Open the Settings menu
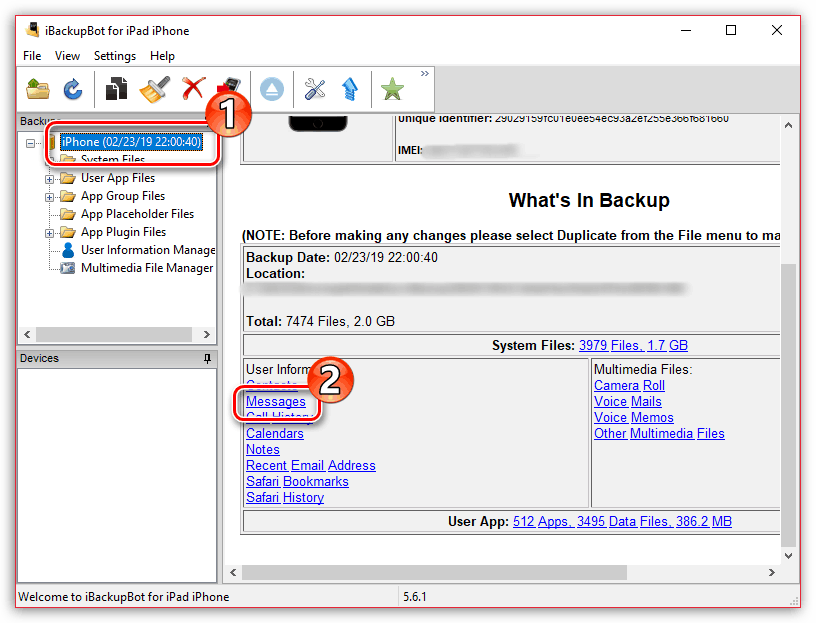The height and width of the screenshot is (623, 816). 114,56
